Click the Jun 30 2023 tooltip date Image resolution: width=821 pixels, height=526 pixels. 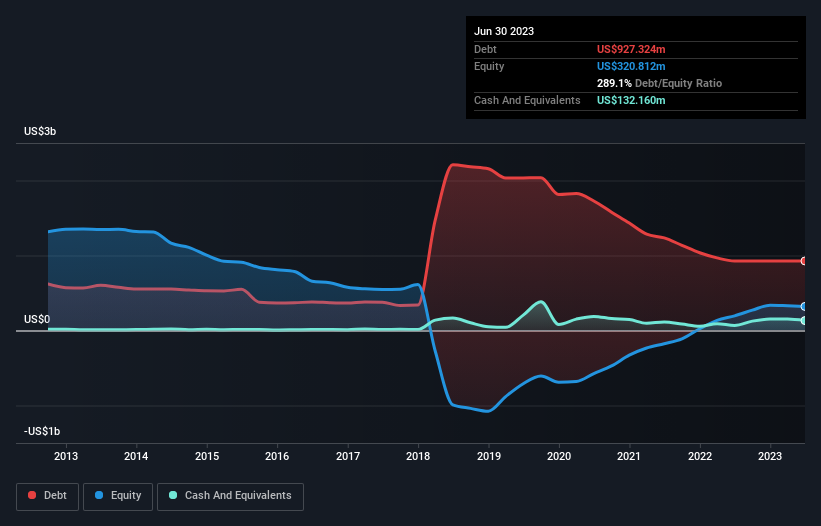(x=504, y=31)
